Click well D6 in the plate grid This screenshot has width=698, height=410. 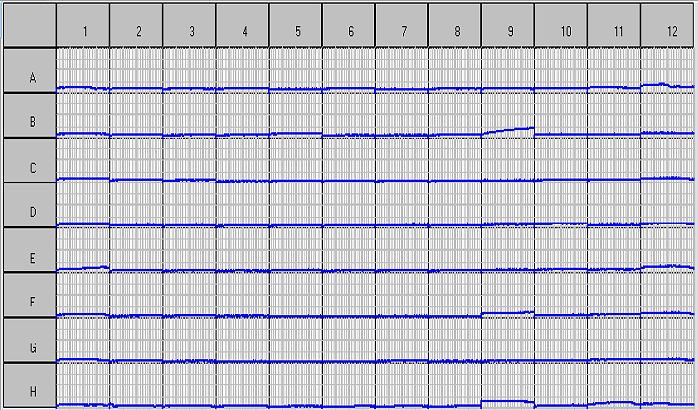click(349, 206)
